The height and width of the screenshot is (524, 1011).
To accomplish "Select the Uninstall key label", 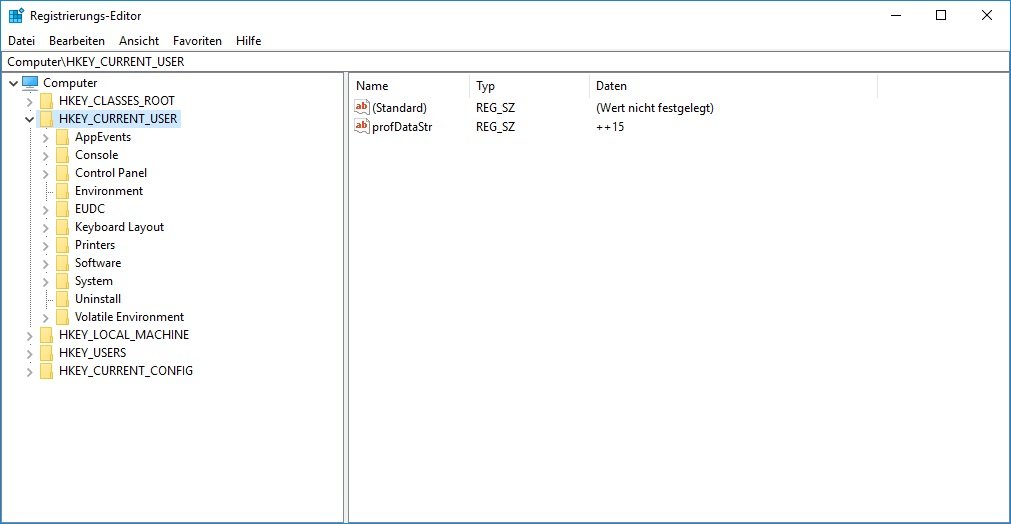I will pyautogui.click(x=98, y=300).
